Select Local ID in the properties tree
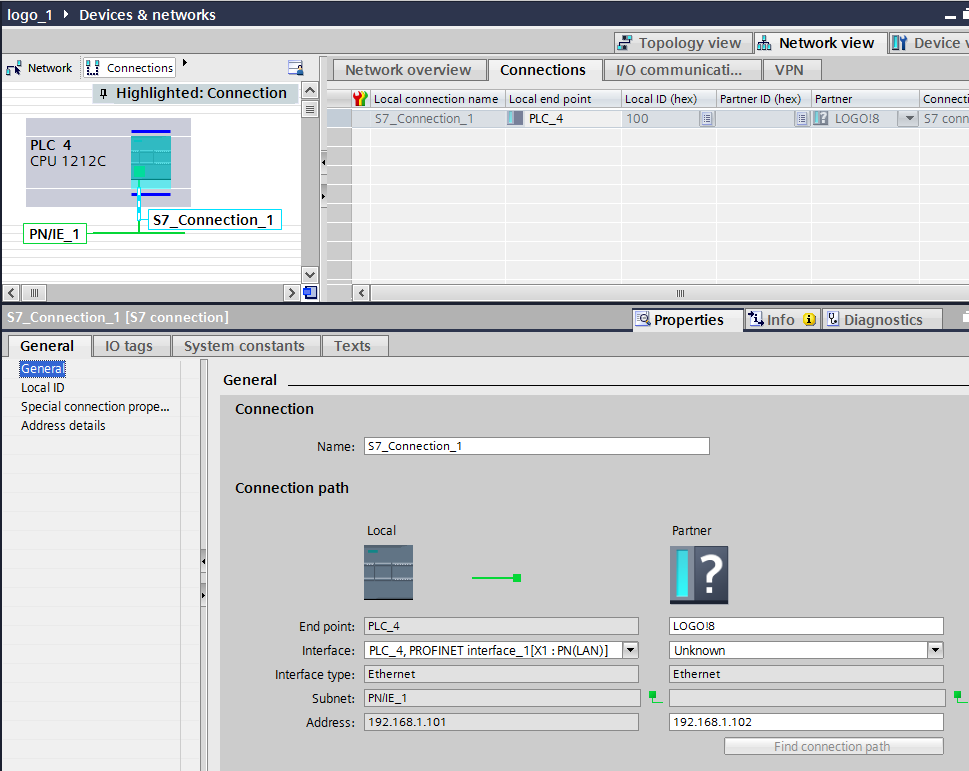969x771 pixels. [x=43, y=388]
